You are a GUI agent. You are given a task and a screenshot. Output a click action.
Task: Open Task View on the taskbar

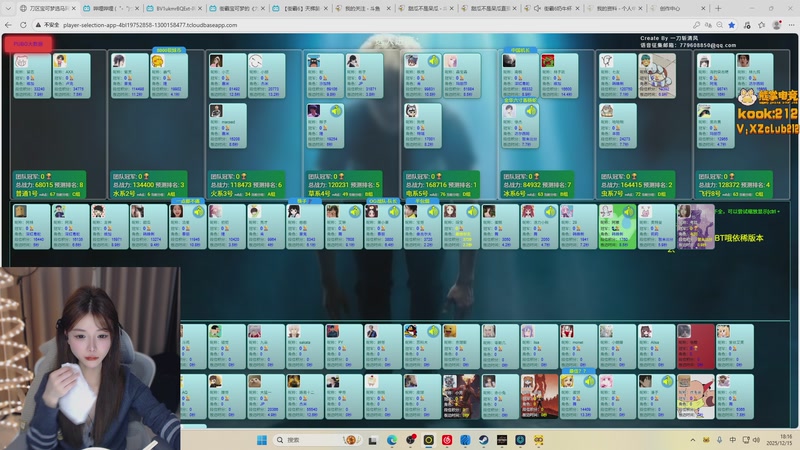(x=372, y=440)
